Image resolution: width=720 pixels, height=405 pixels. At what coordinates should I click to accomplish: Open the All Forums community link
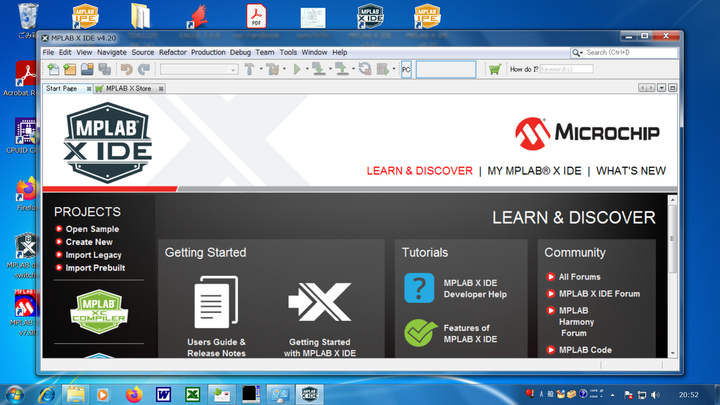coord(579,277)
